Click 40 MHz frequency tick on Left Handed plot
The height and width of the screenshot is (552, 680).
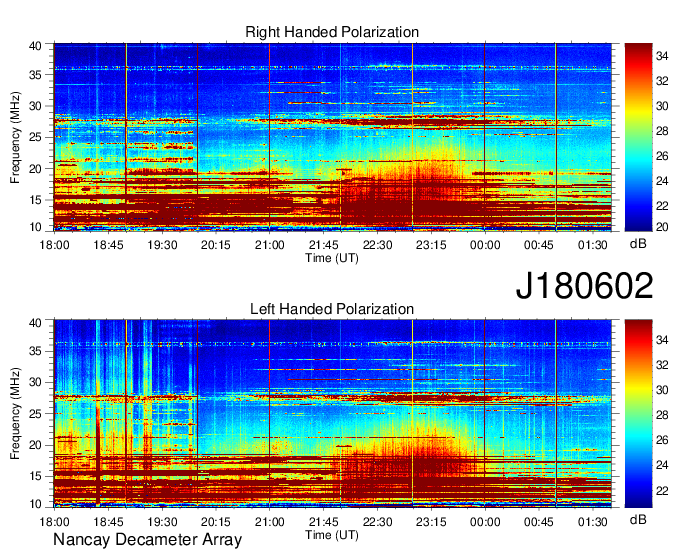click(x=35, y=323)
